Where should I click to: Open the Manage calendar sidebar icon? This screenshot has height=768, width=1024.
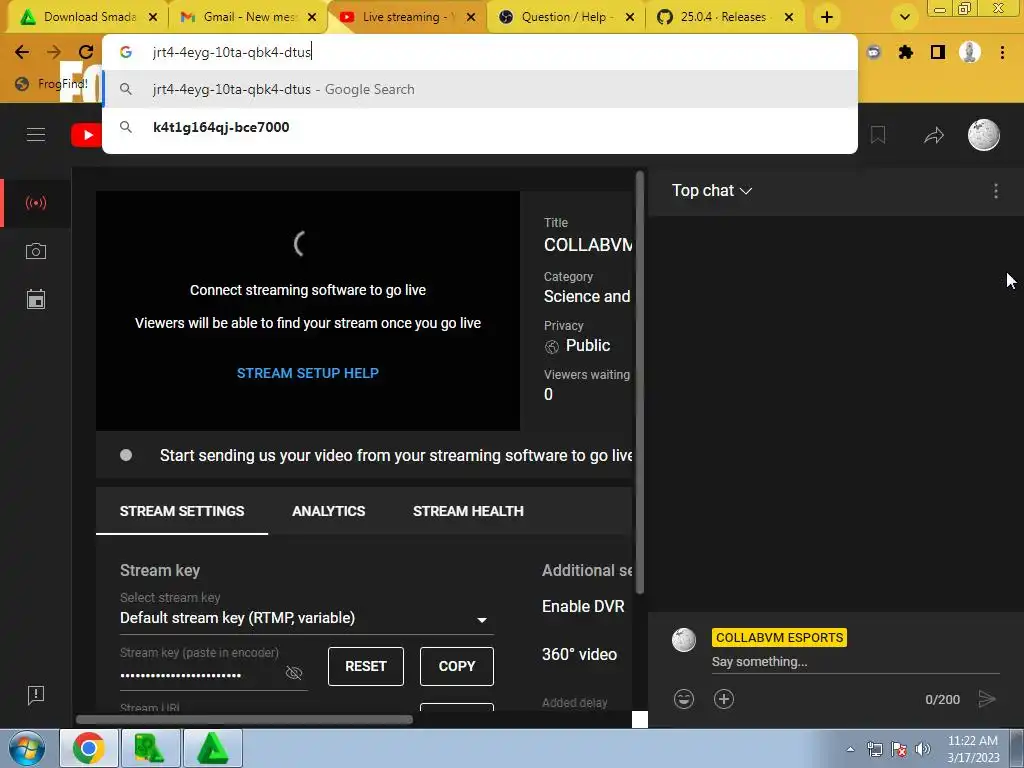click(x=36, y=299)
